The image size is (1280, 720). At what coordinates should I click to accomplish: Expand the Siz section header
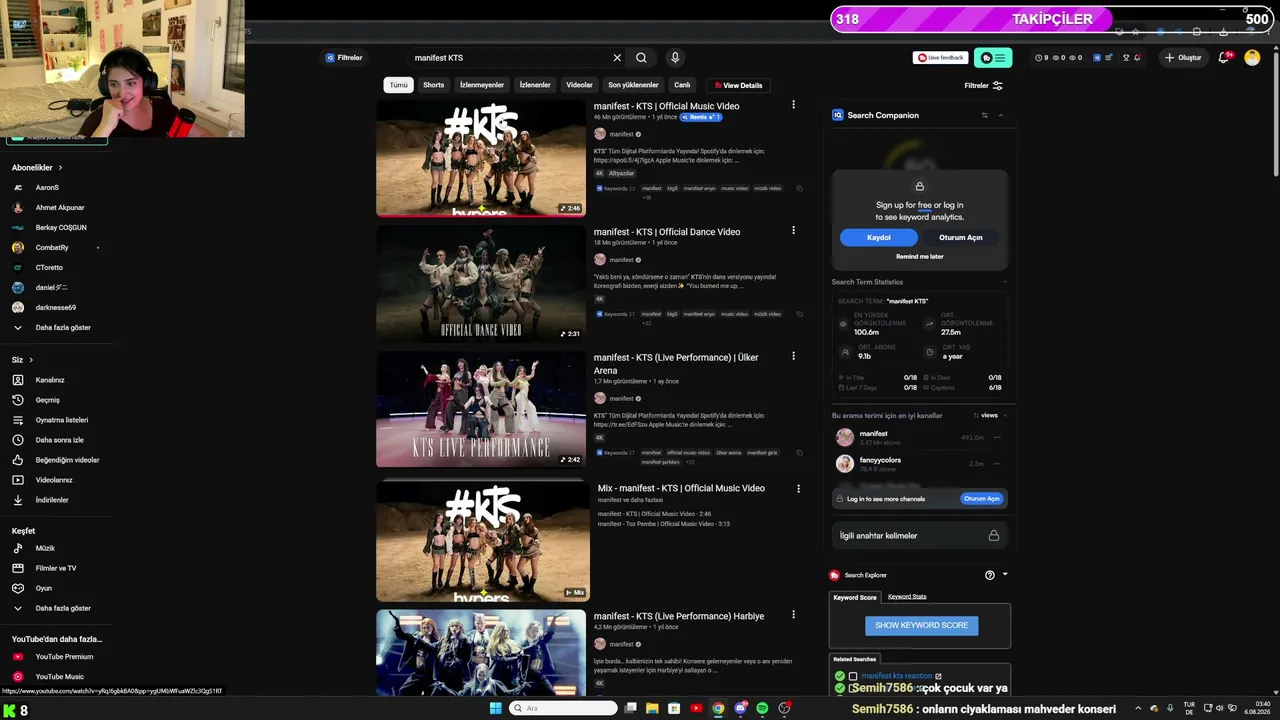click(22, 360)
